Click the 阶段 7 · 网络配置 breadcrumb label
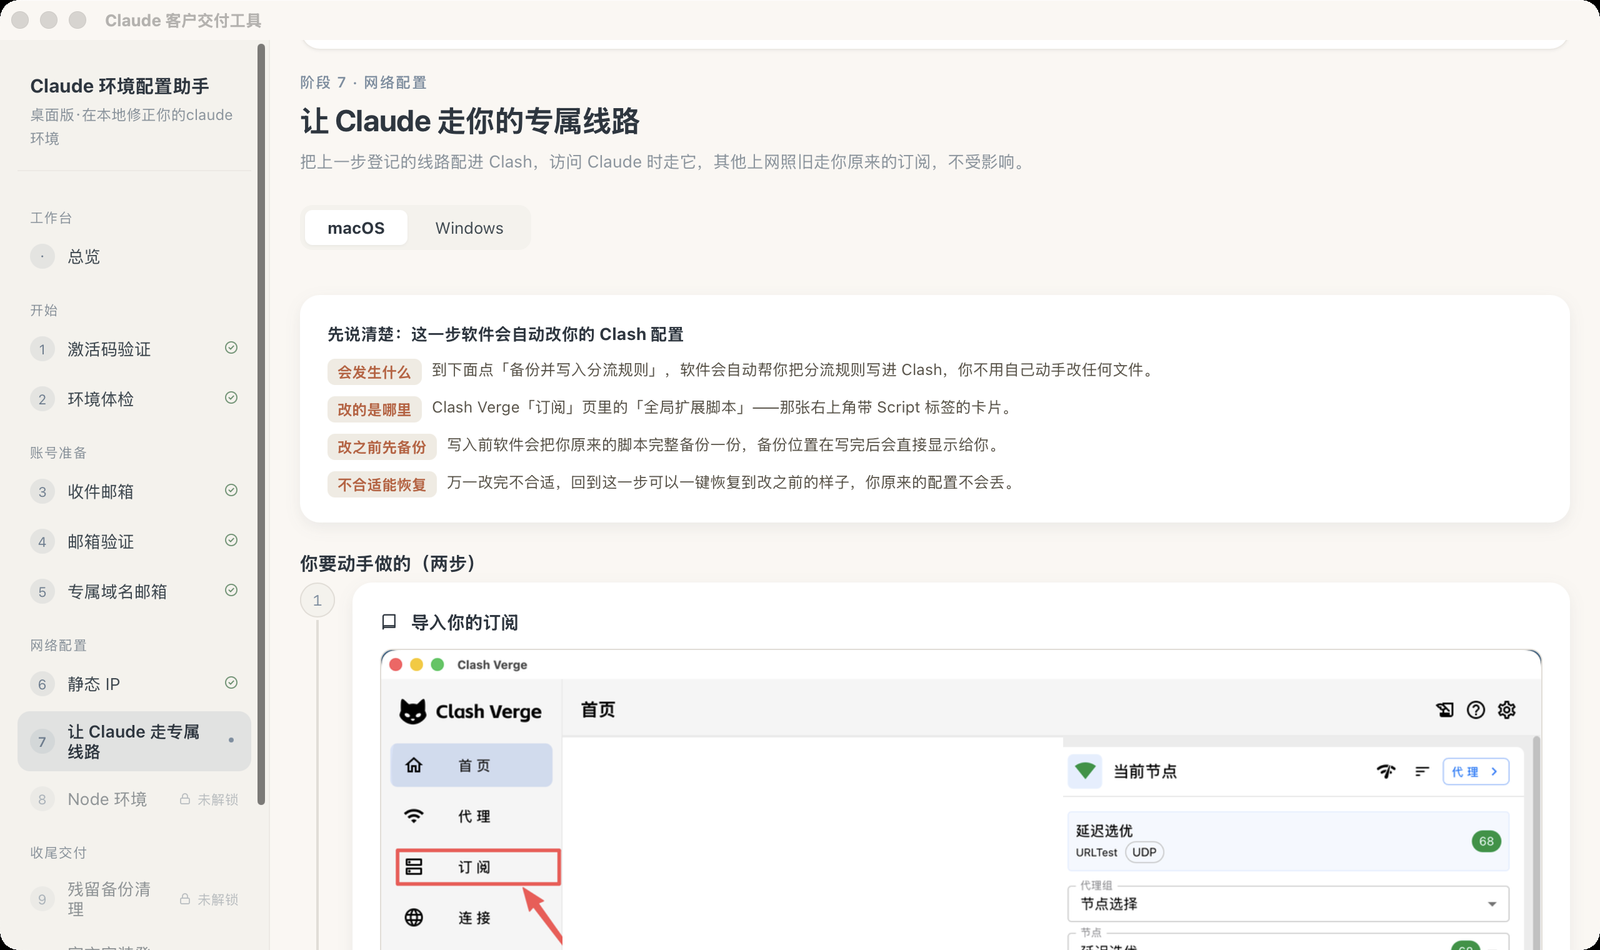The width and height of the screenshot is (1600, 950). coord(363,82)
